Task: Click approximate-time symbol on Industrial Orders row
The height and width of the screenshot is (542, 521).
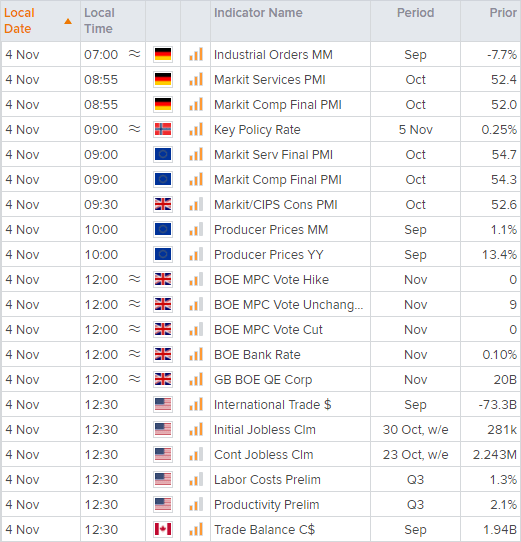Action: click(x=134, y=54)
